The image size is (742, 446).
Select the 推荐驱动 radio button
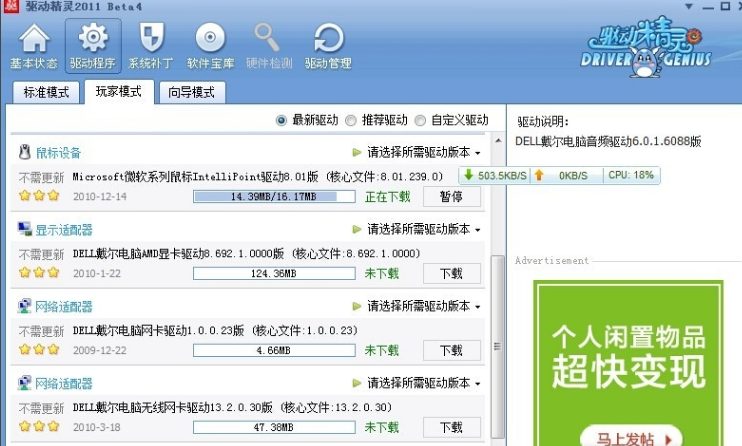coord(351,120)
